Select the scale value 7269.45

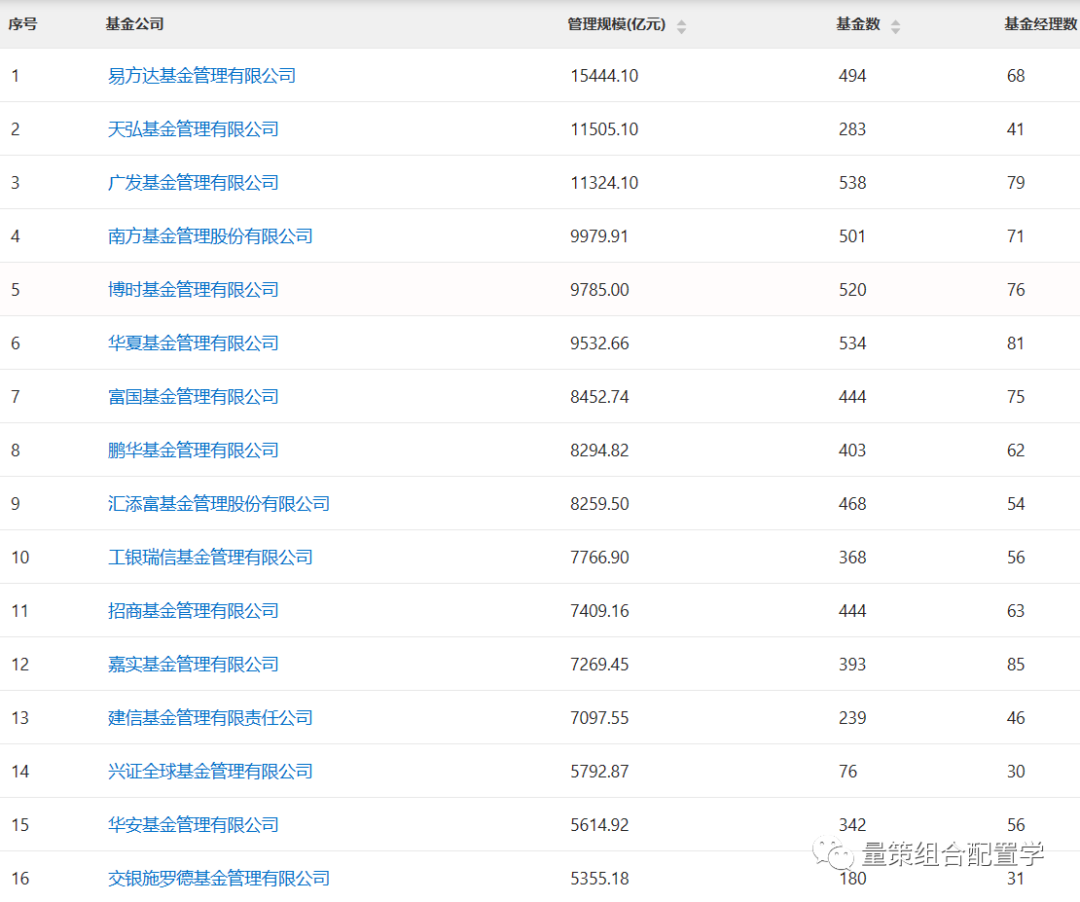pyautogui.click(x=599, y=664)
